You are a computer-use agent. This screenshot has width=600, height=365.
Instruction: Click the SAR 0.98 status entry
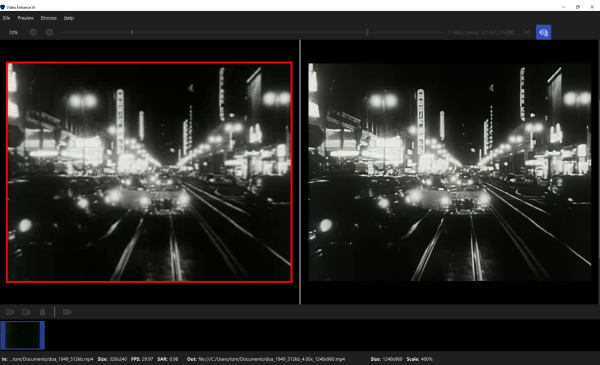168,359
